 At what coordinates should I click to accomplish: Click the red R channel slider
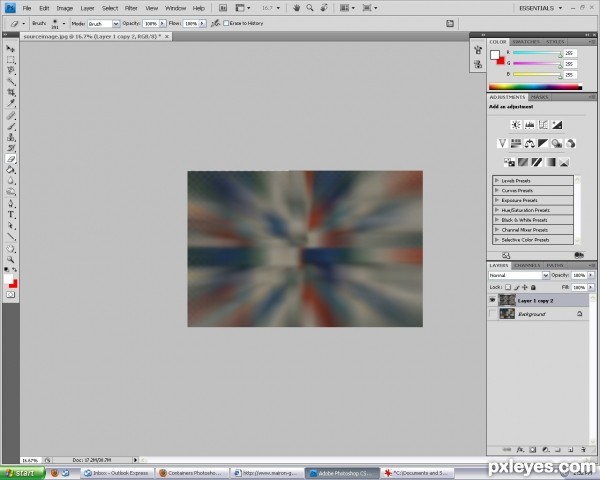(537, 53)
